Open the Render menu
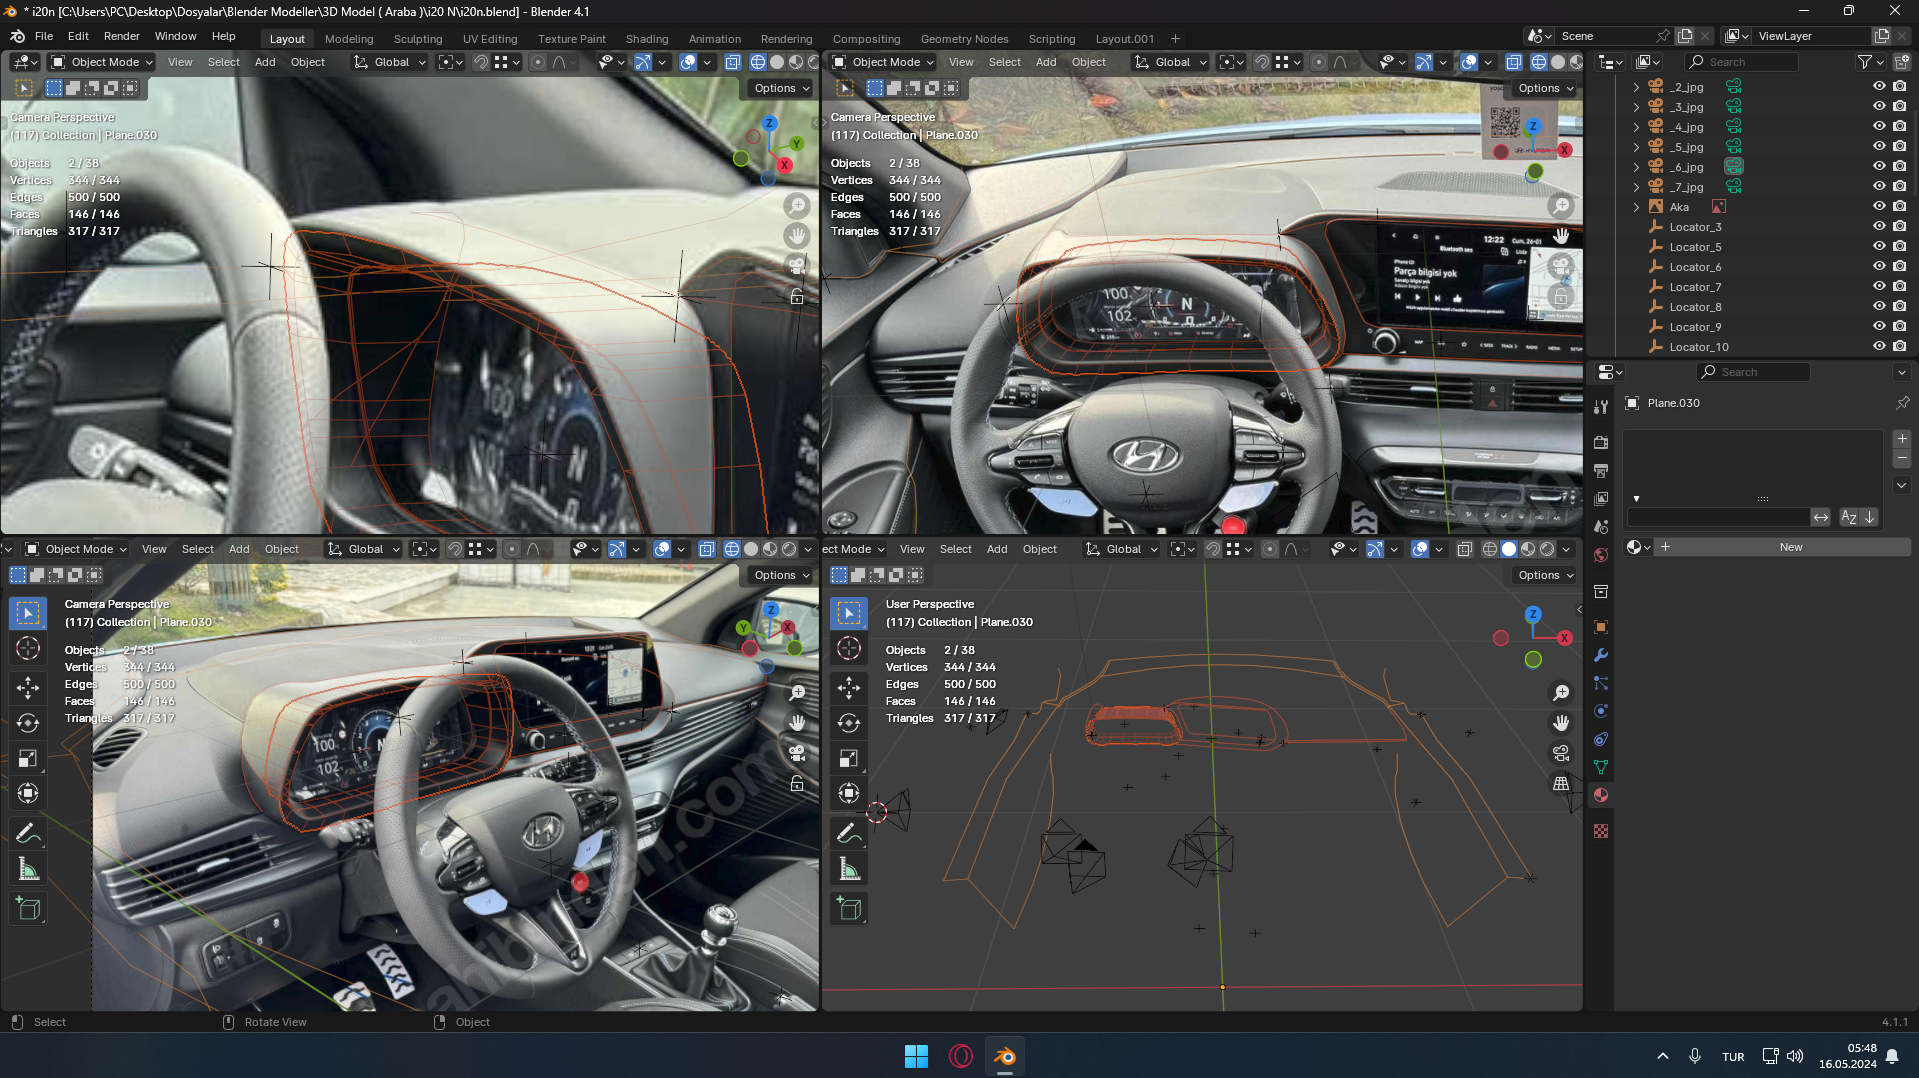Viewport: 1919px width, 1078px height. coord(122,36)
